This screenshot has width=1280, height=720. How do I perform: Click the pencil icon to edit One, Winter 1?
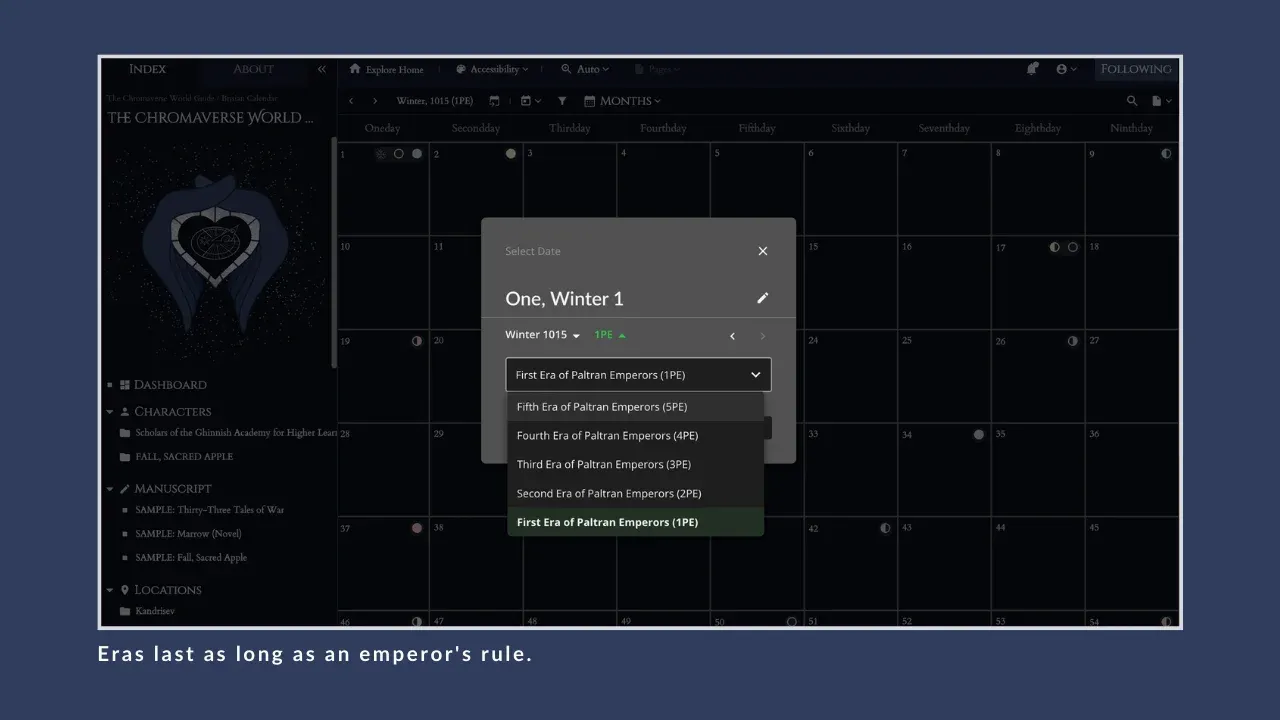[x=763, y=298]
